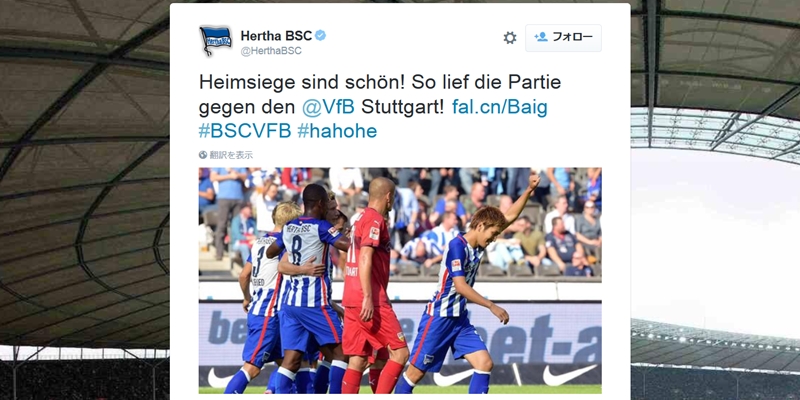Open the @HerthaBSC handle link

tap(271, 51)
